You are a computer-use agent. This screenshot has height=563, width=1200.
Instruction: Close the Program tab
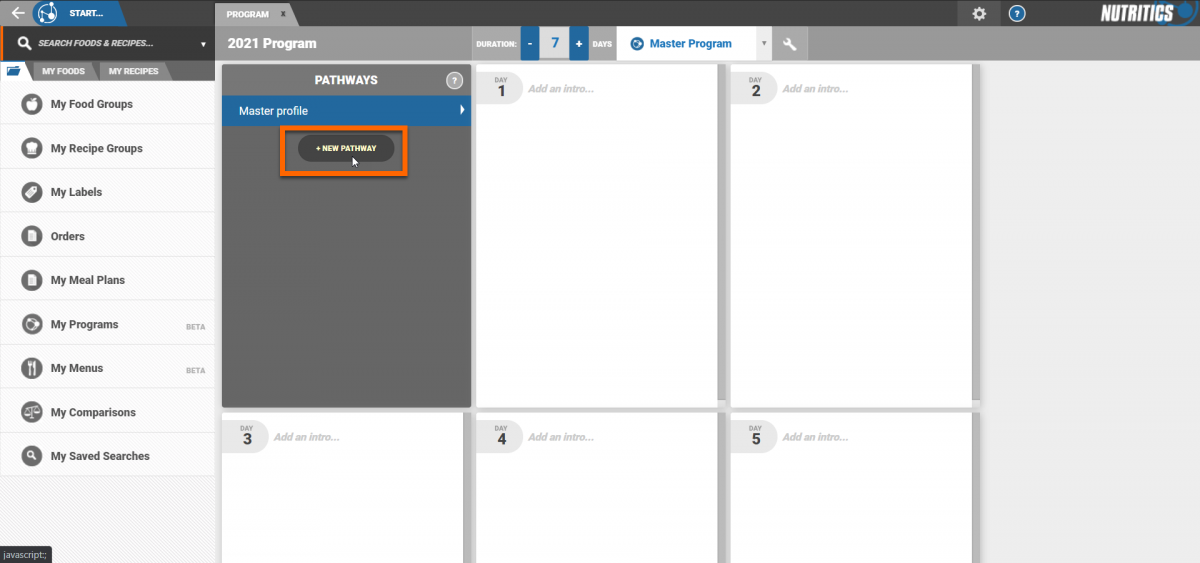283,14
